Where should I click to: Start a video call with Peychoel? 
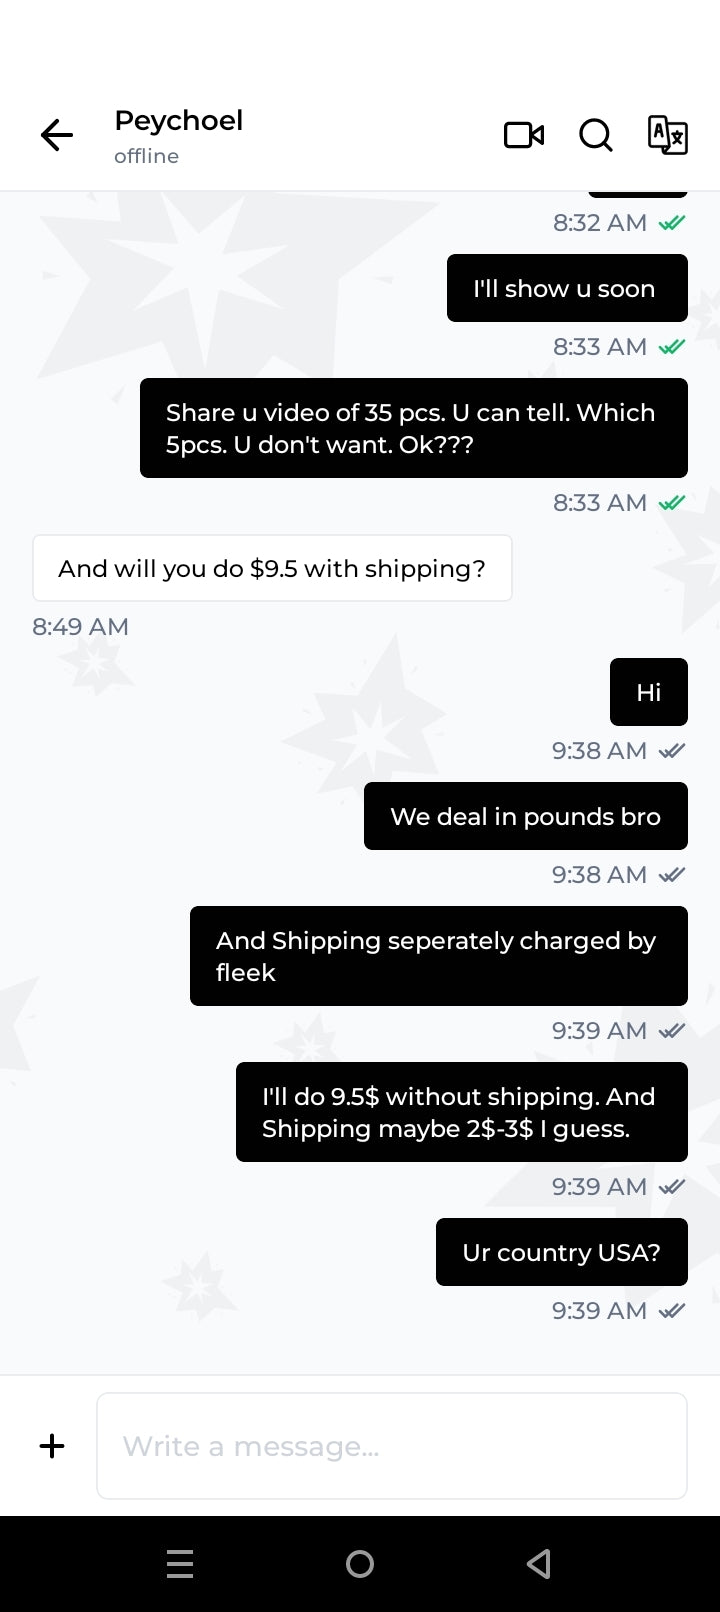point(524,135)
